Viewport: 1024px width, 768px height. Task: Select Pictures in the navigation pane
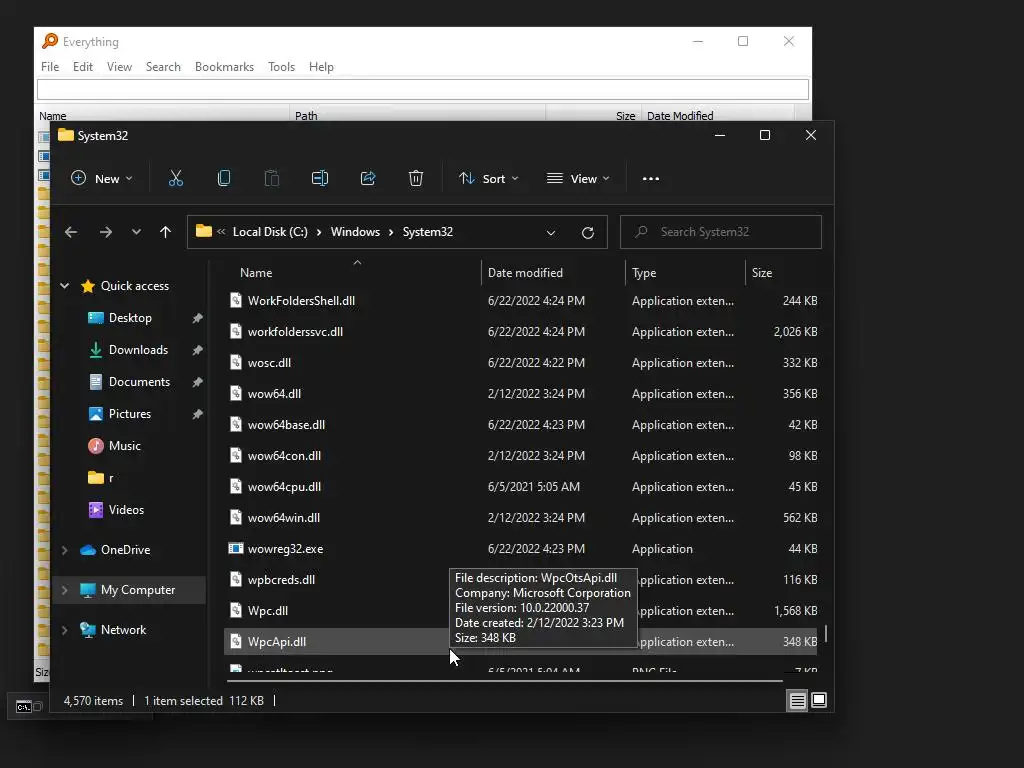click(129, 414)
